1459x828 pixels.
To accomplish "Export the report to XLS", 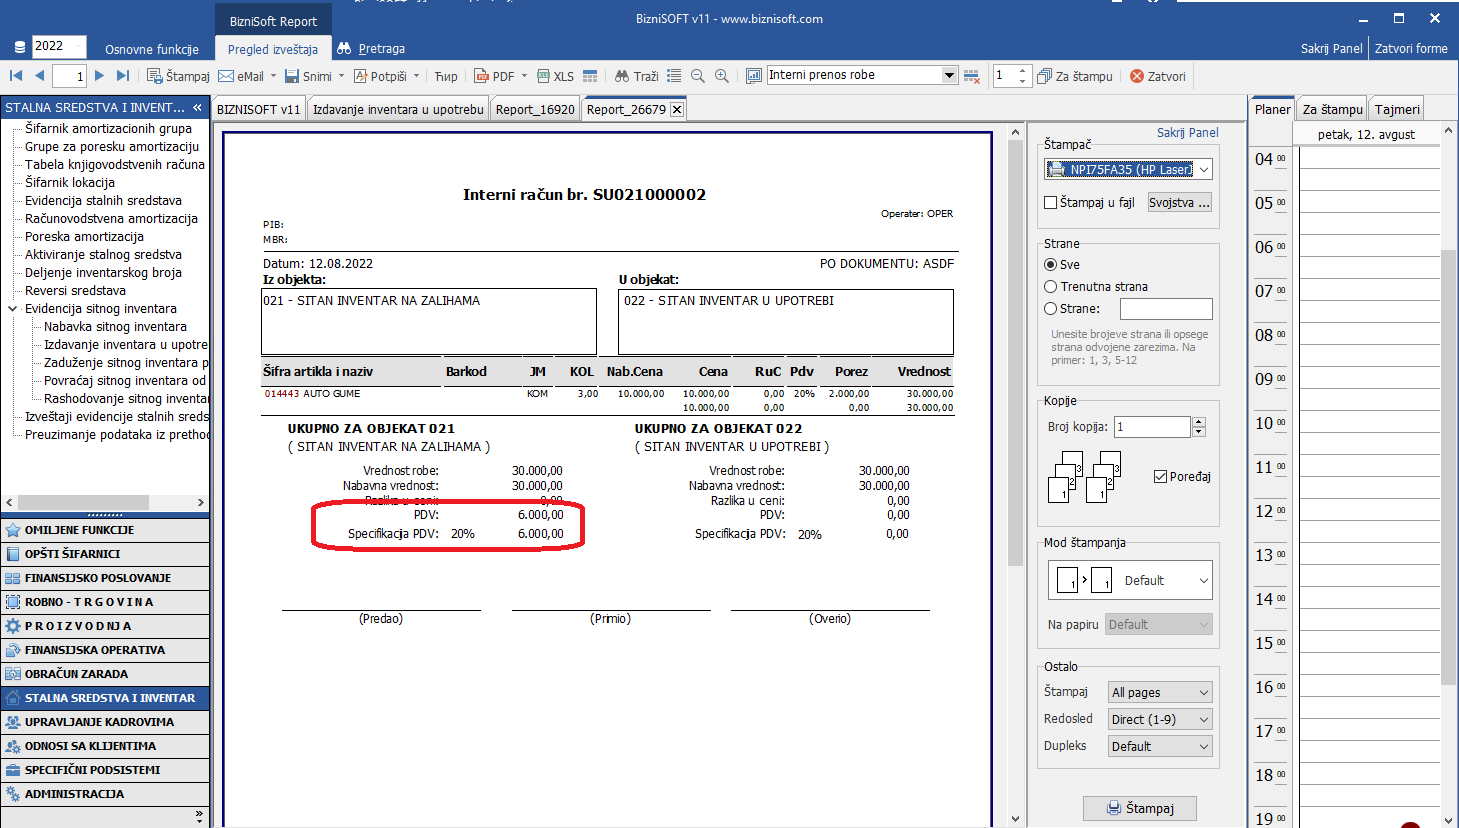I will (x=555, y=76).
